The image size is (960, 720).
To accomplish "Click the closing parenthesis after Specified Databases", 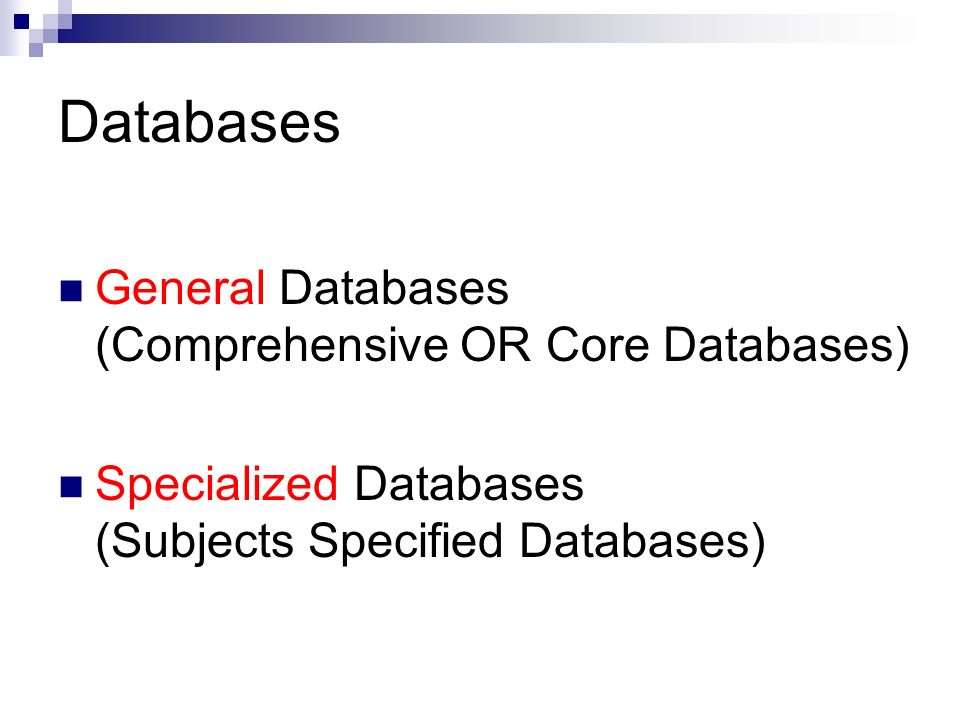I will [x=758, y=543].
